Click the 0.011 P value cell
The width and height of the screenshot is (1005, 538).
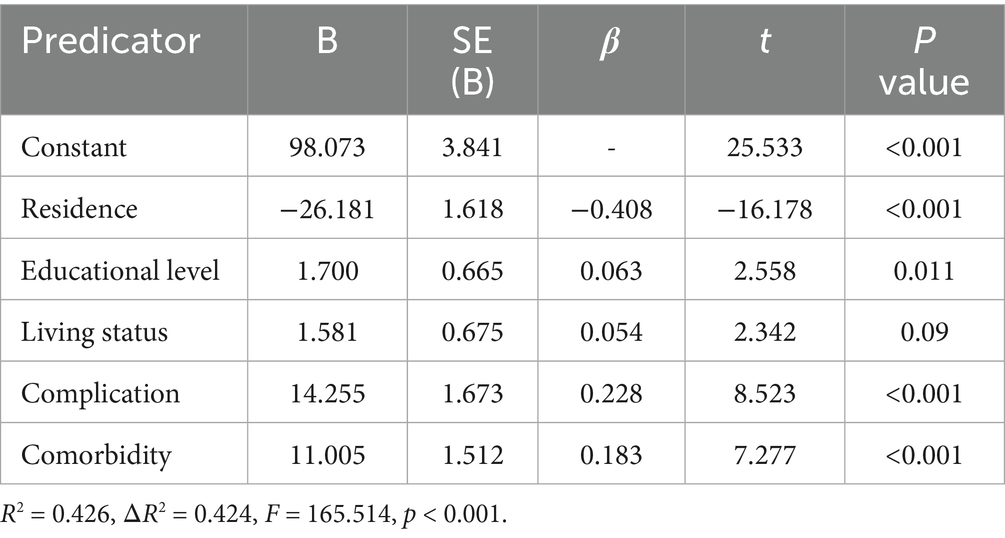pos(924,270)
